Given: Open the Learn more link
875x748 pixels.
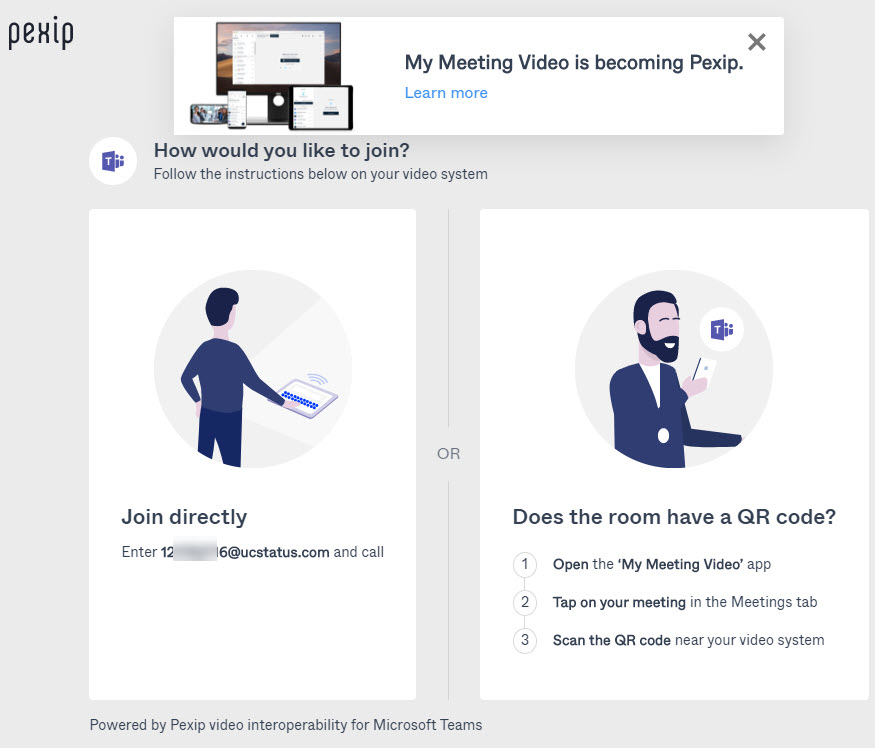Looking at the screenshot, I should [x=446, y=93].
